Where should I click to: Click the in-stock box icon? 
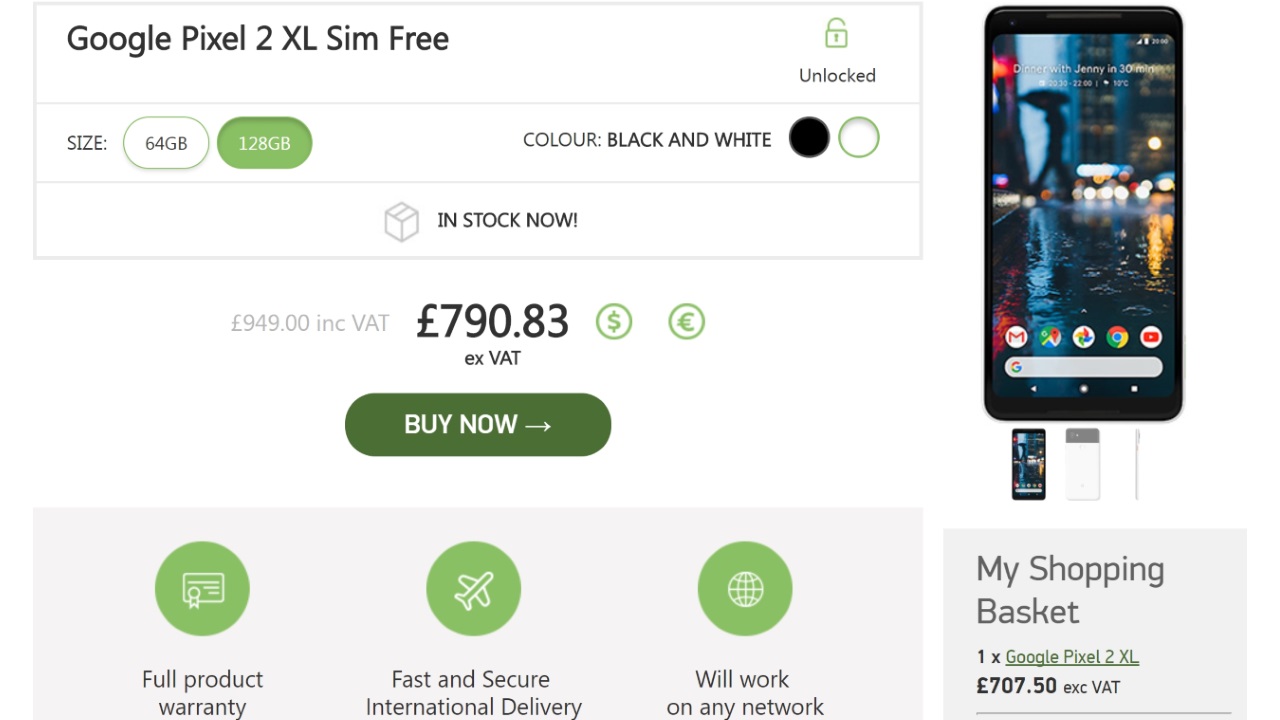coord(401,221)
